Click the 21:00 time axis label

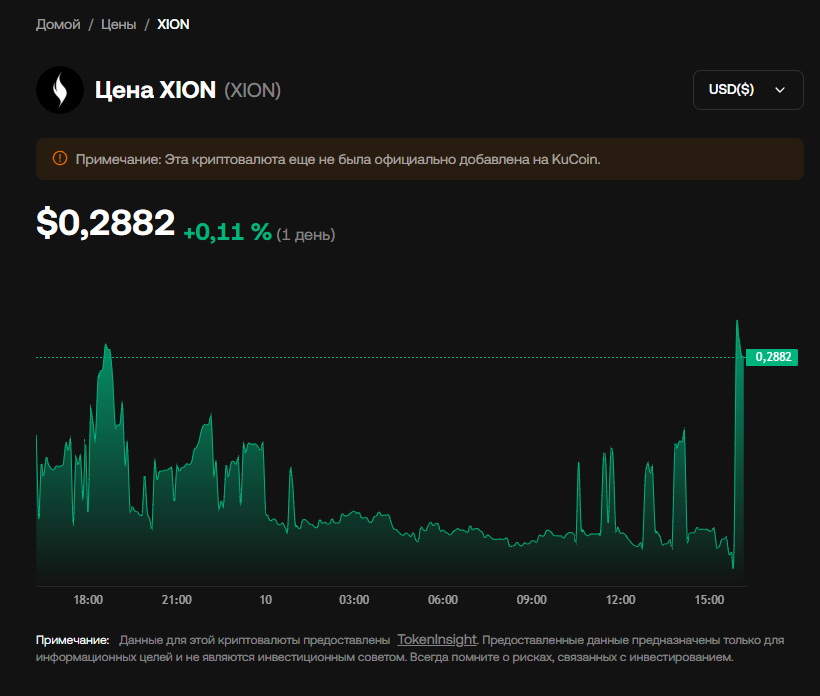coord(177,600)
